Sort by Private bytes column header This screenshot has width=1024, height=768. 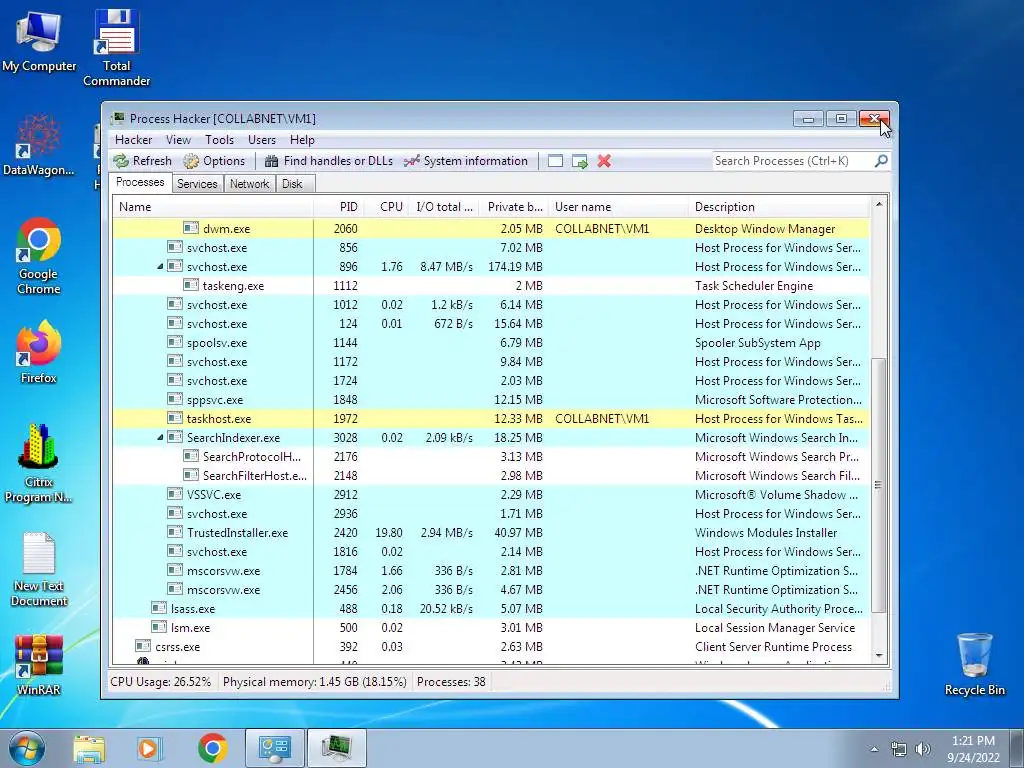pos(515,207)
